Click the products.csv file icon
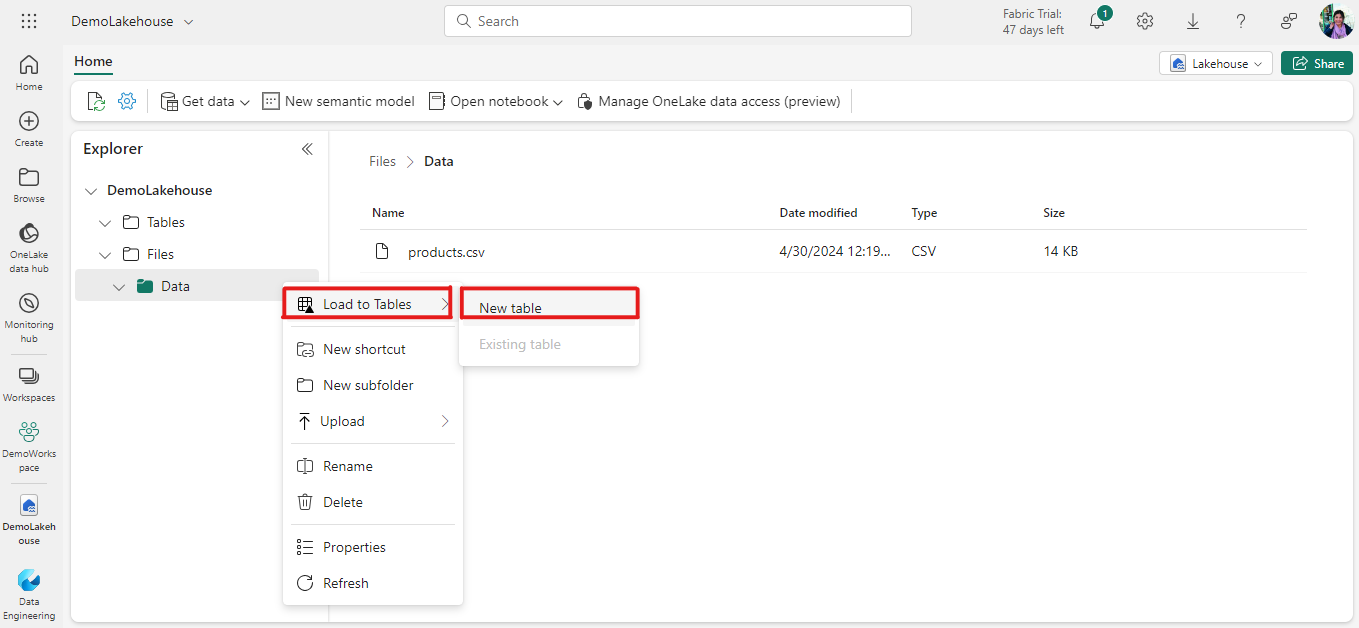 click(x=382, y=251)
